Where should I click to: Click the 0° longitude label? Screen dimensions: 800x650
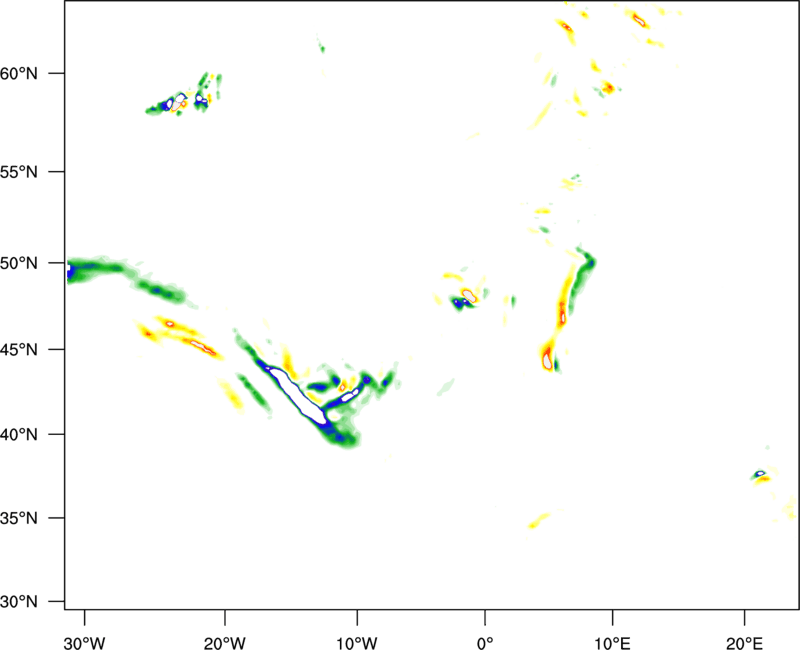[485, 643]
